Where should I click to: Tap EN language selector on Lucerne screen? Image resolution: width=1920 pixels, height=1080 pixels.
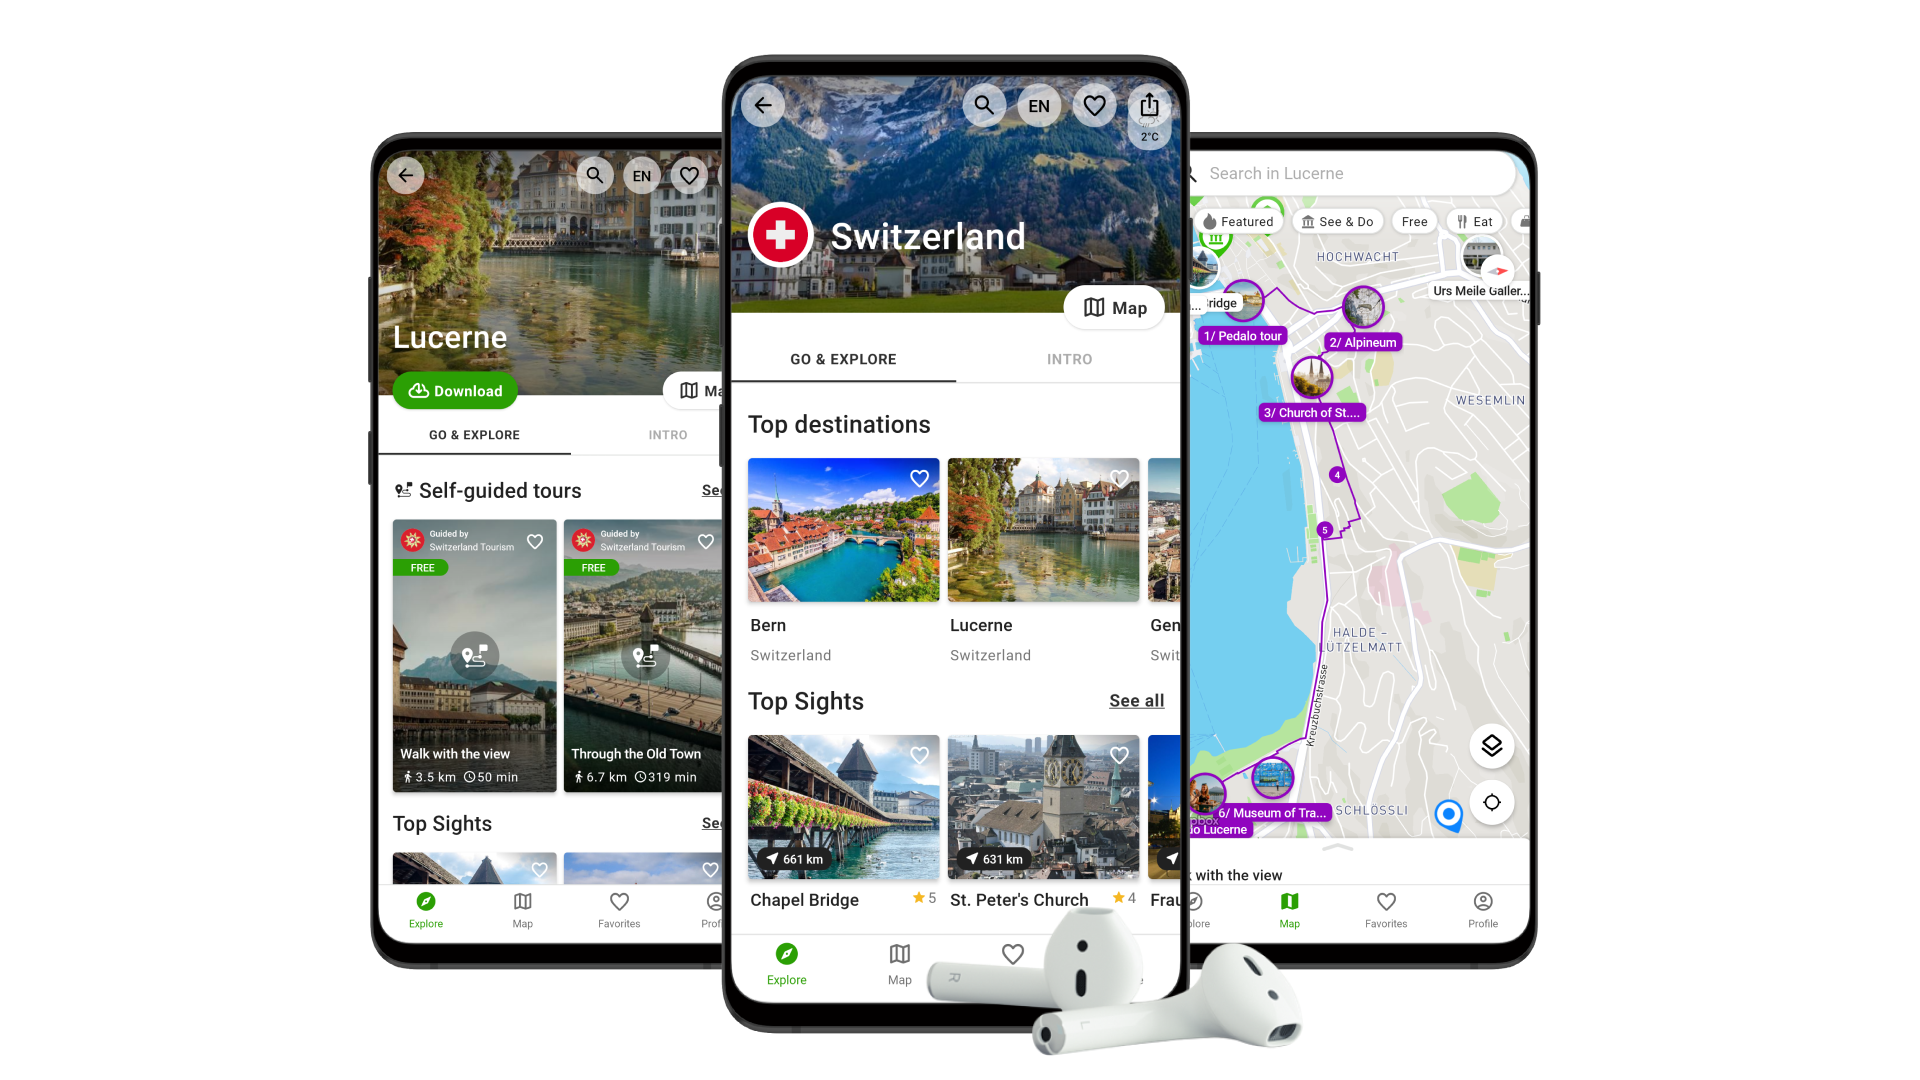[x=642, y=174]
